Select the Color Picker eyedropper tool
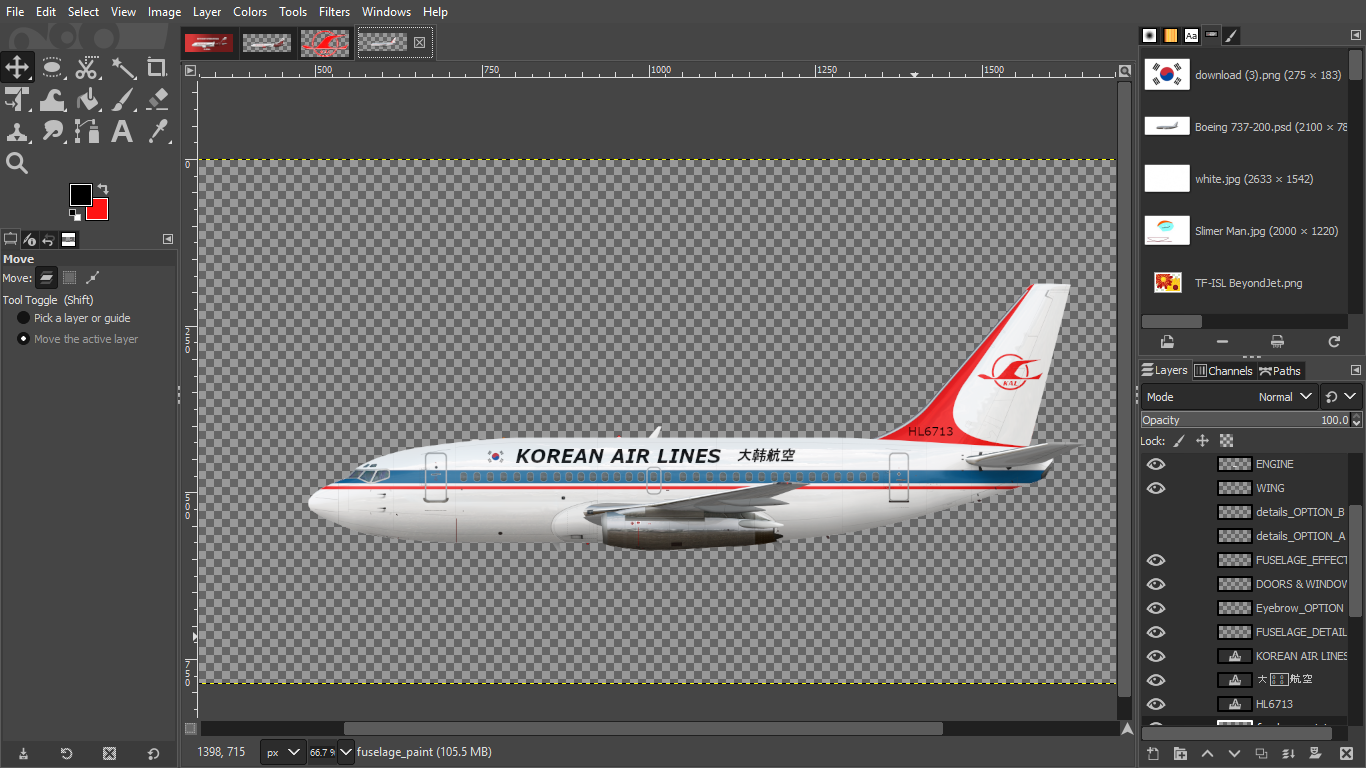The image size is (1366, 768). [x=157, y=131]
